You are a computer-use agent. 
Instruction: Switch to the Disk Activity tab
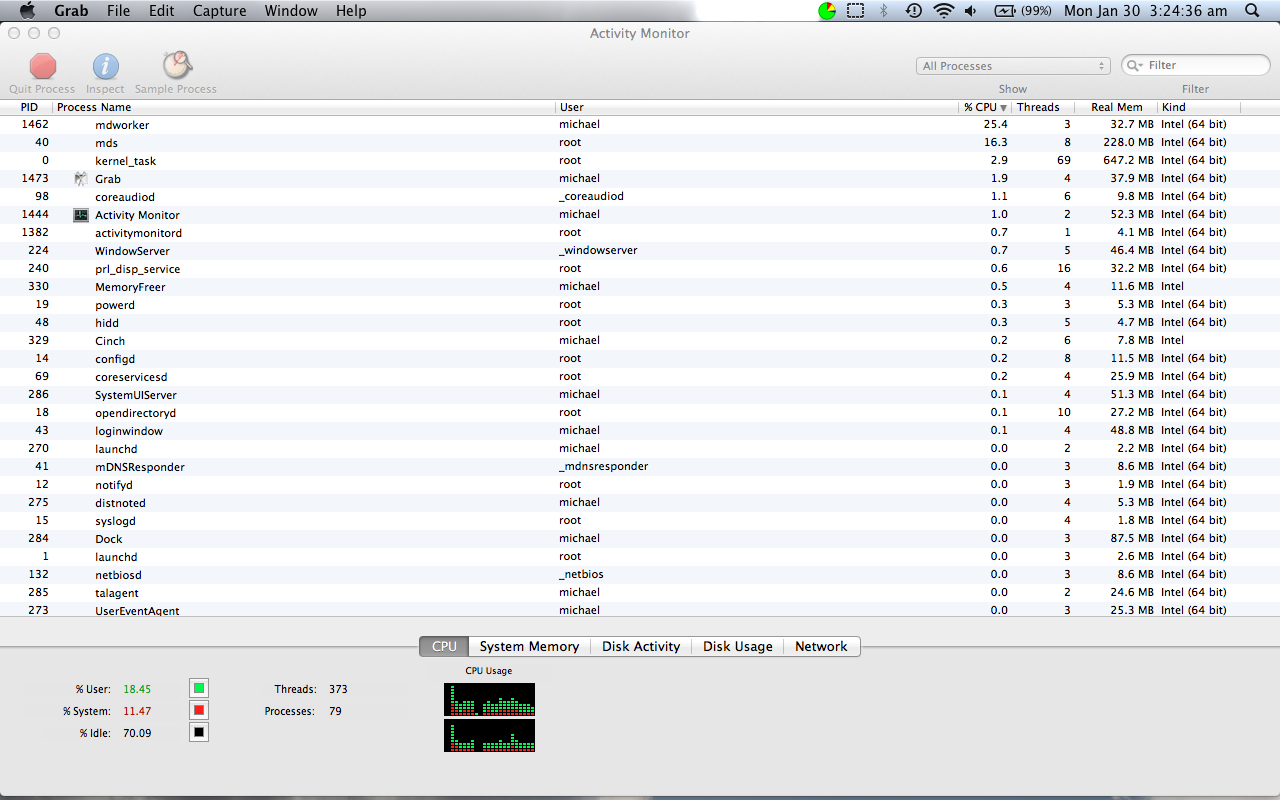coord(641,646)
